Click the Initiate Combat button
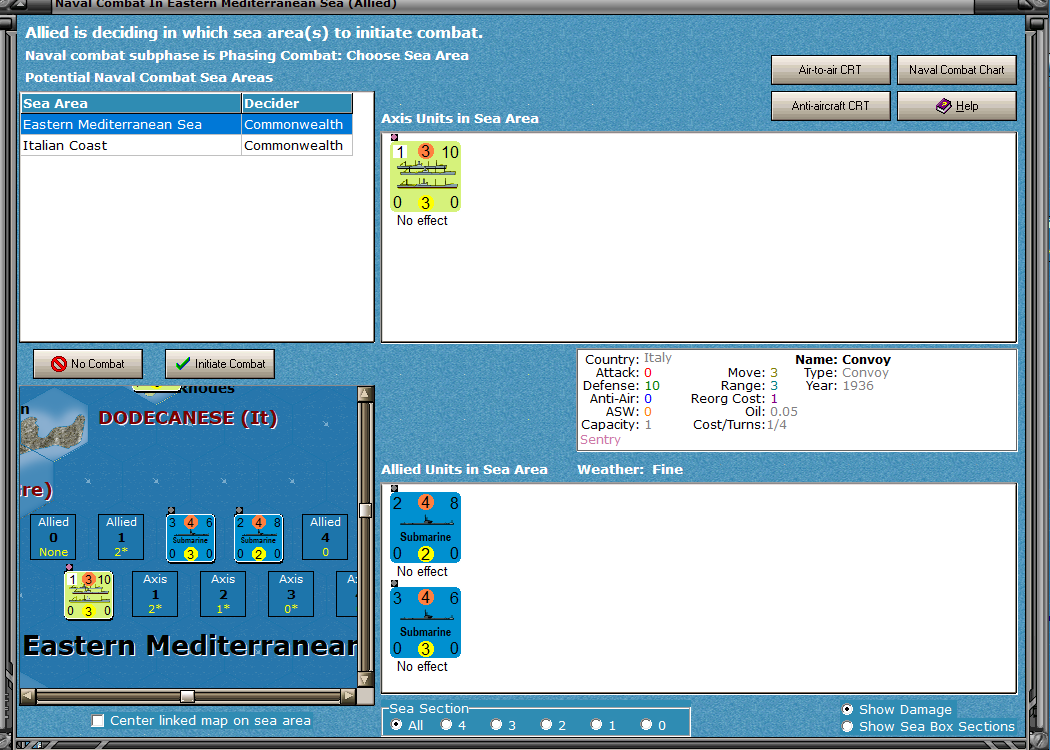Viewport: 1050px width, 750px height. [220, 364]
